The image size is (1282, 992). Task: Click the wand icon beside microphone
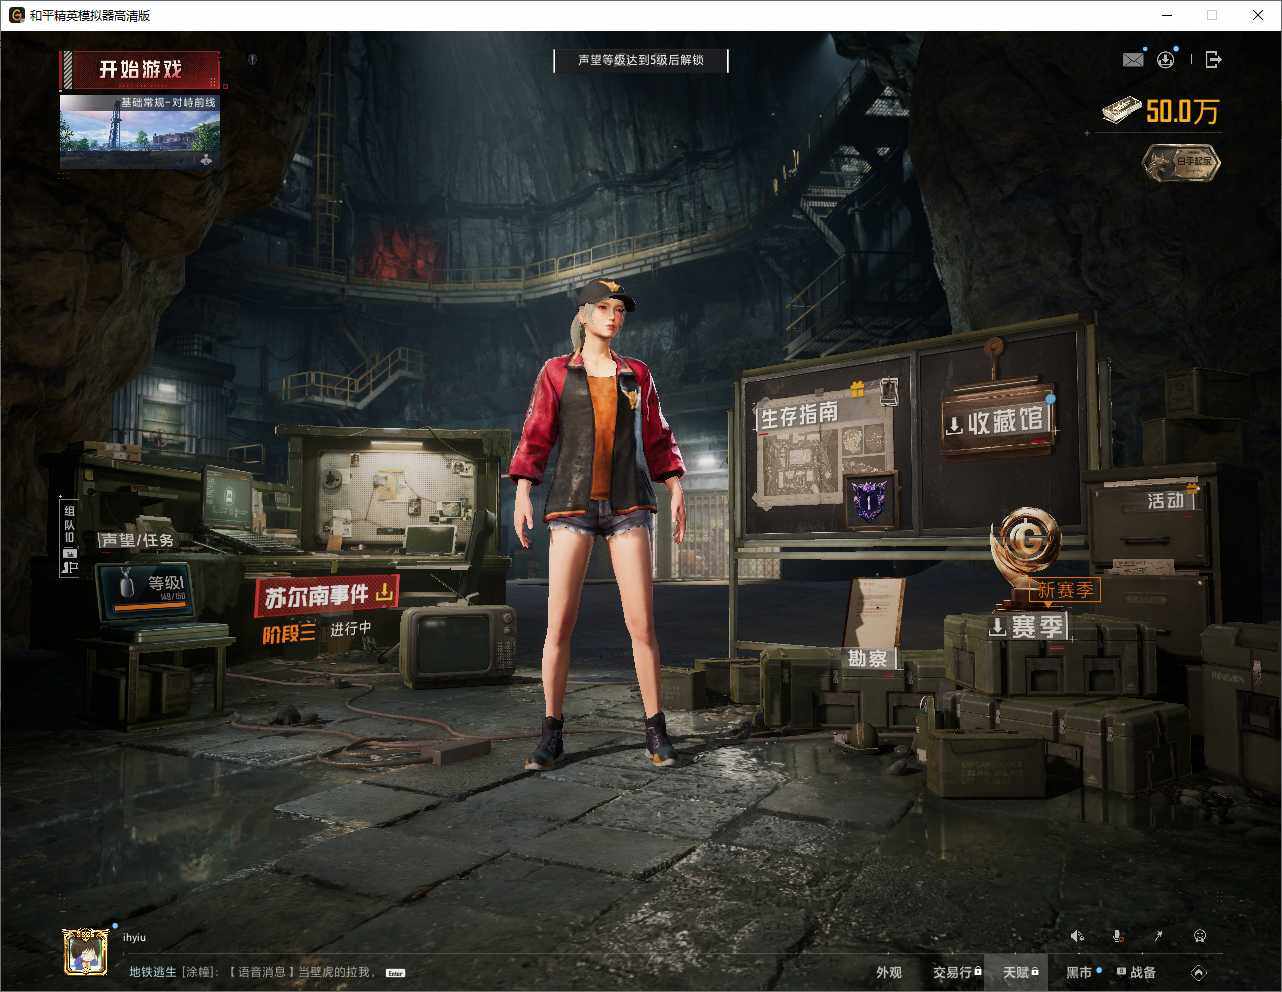tap(1158, 936)
